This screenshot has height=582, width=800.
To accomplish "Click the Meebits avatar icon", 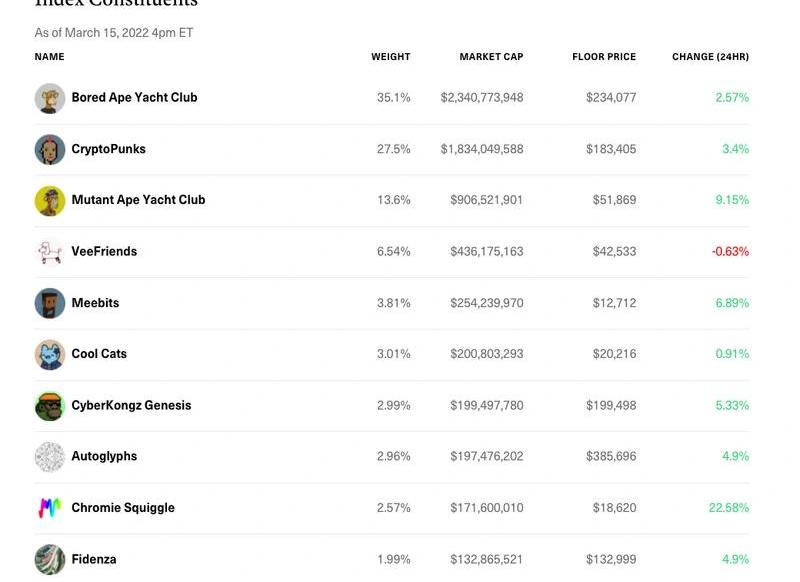I will coord(50,303).
